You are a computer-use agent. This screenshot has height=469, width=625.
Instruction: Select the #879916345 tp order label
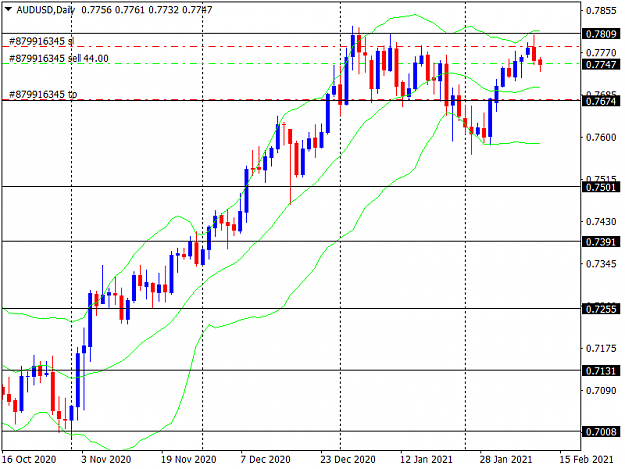pyautogui.click(x=43, y=94)
